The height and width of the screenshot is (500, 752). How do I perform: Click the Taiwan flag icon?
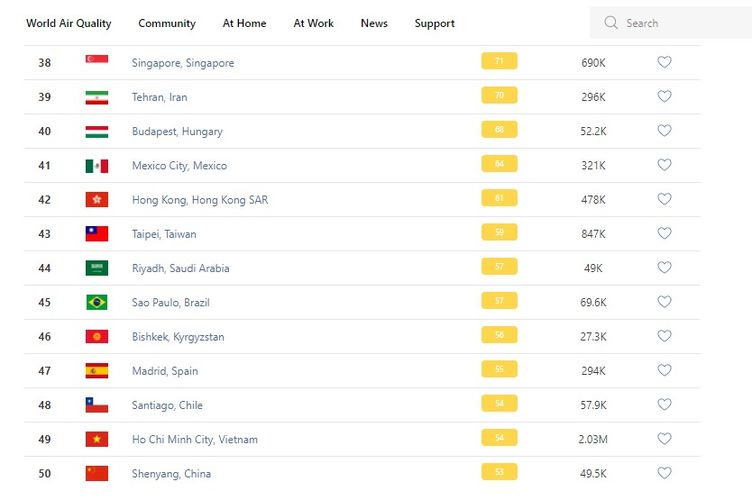point(97,234)
